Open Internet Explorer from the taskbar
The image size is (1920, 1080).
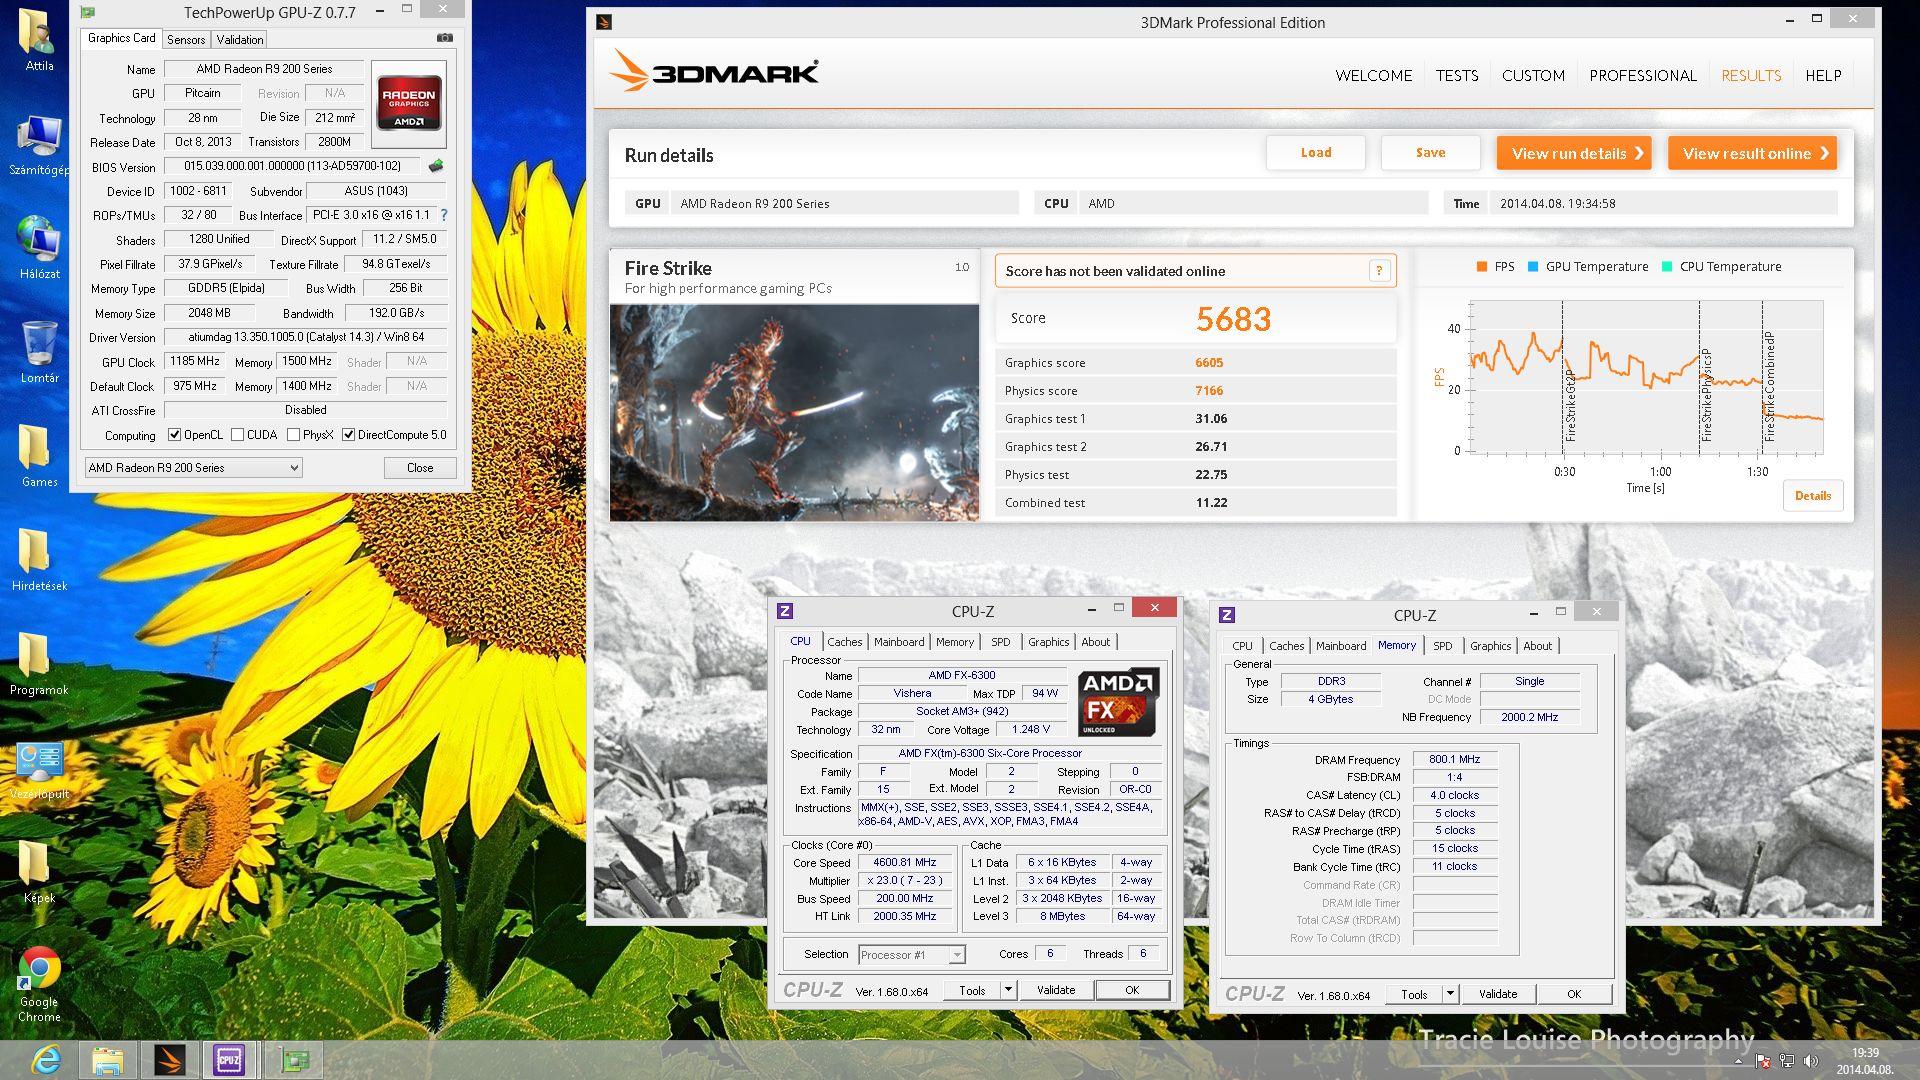(46, 1059)
